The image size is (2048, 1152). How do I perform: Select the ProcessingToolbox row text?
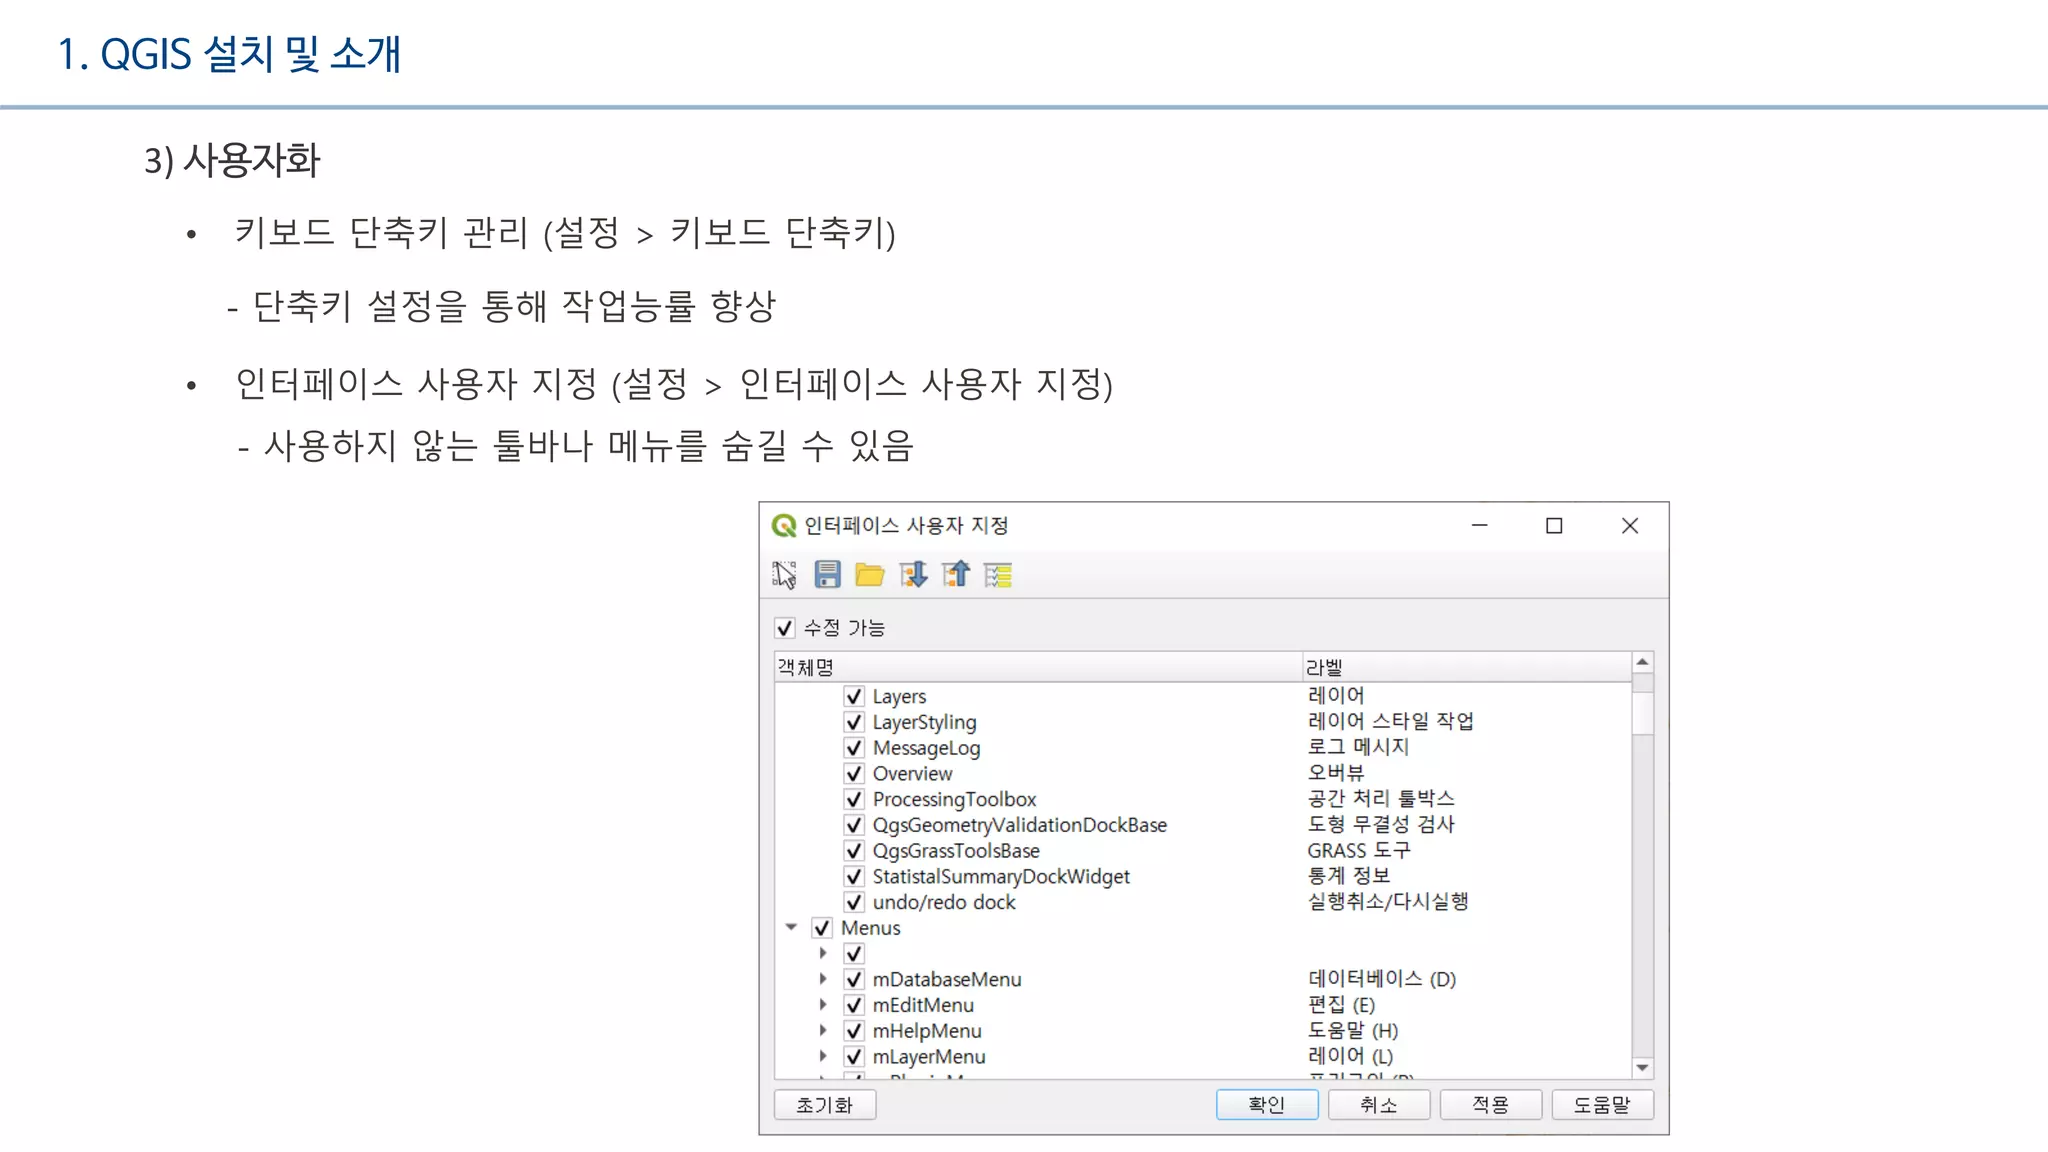[x=954, y=799]
